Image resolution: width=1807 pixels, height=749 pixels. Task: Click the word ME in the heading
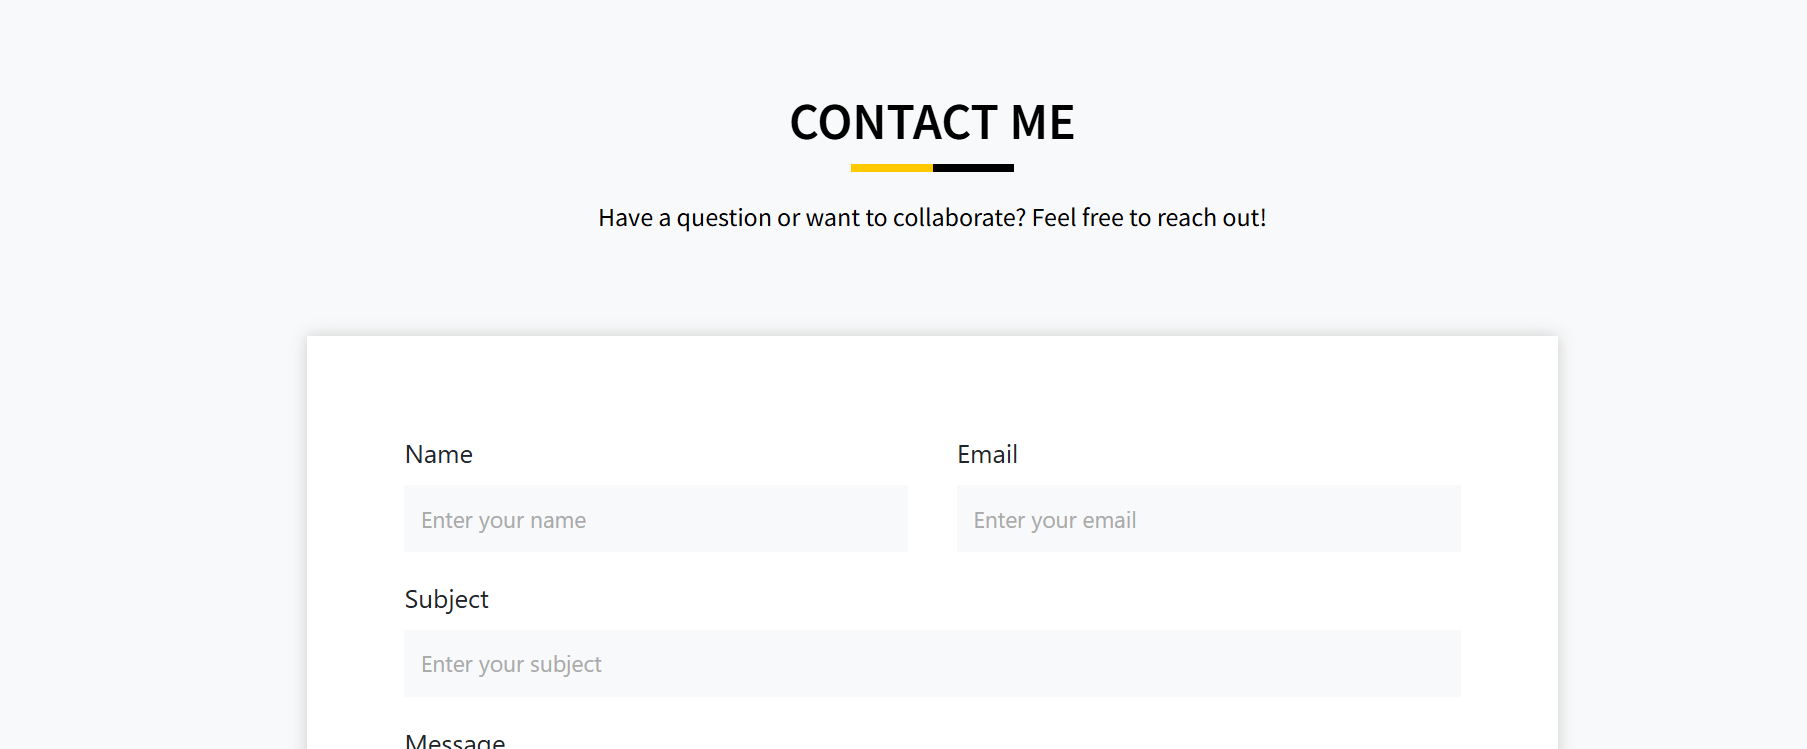click(x=1042, y=122)
